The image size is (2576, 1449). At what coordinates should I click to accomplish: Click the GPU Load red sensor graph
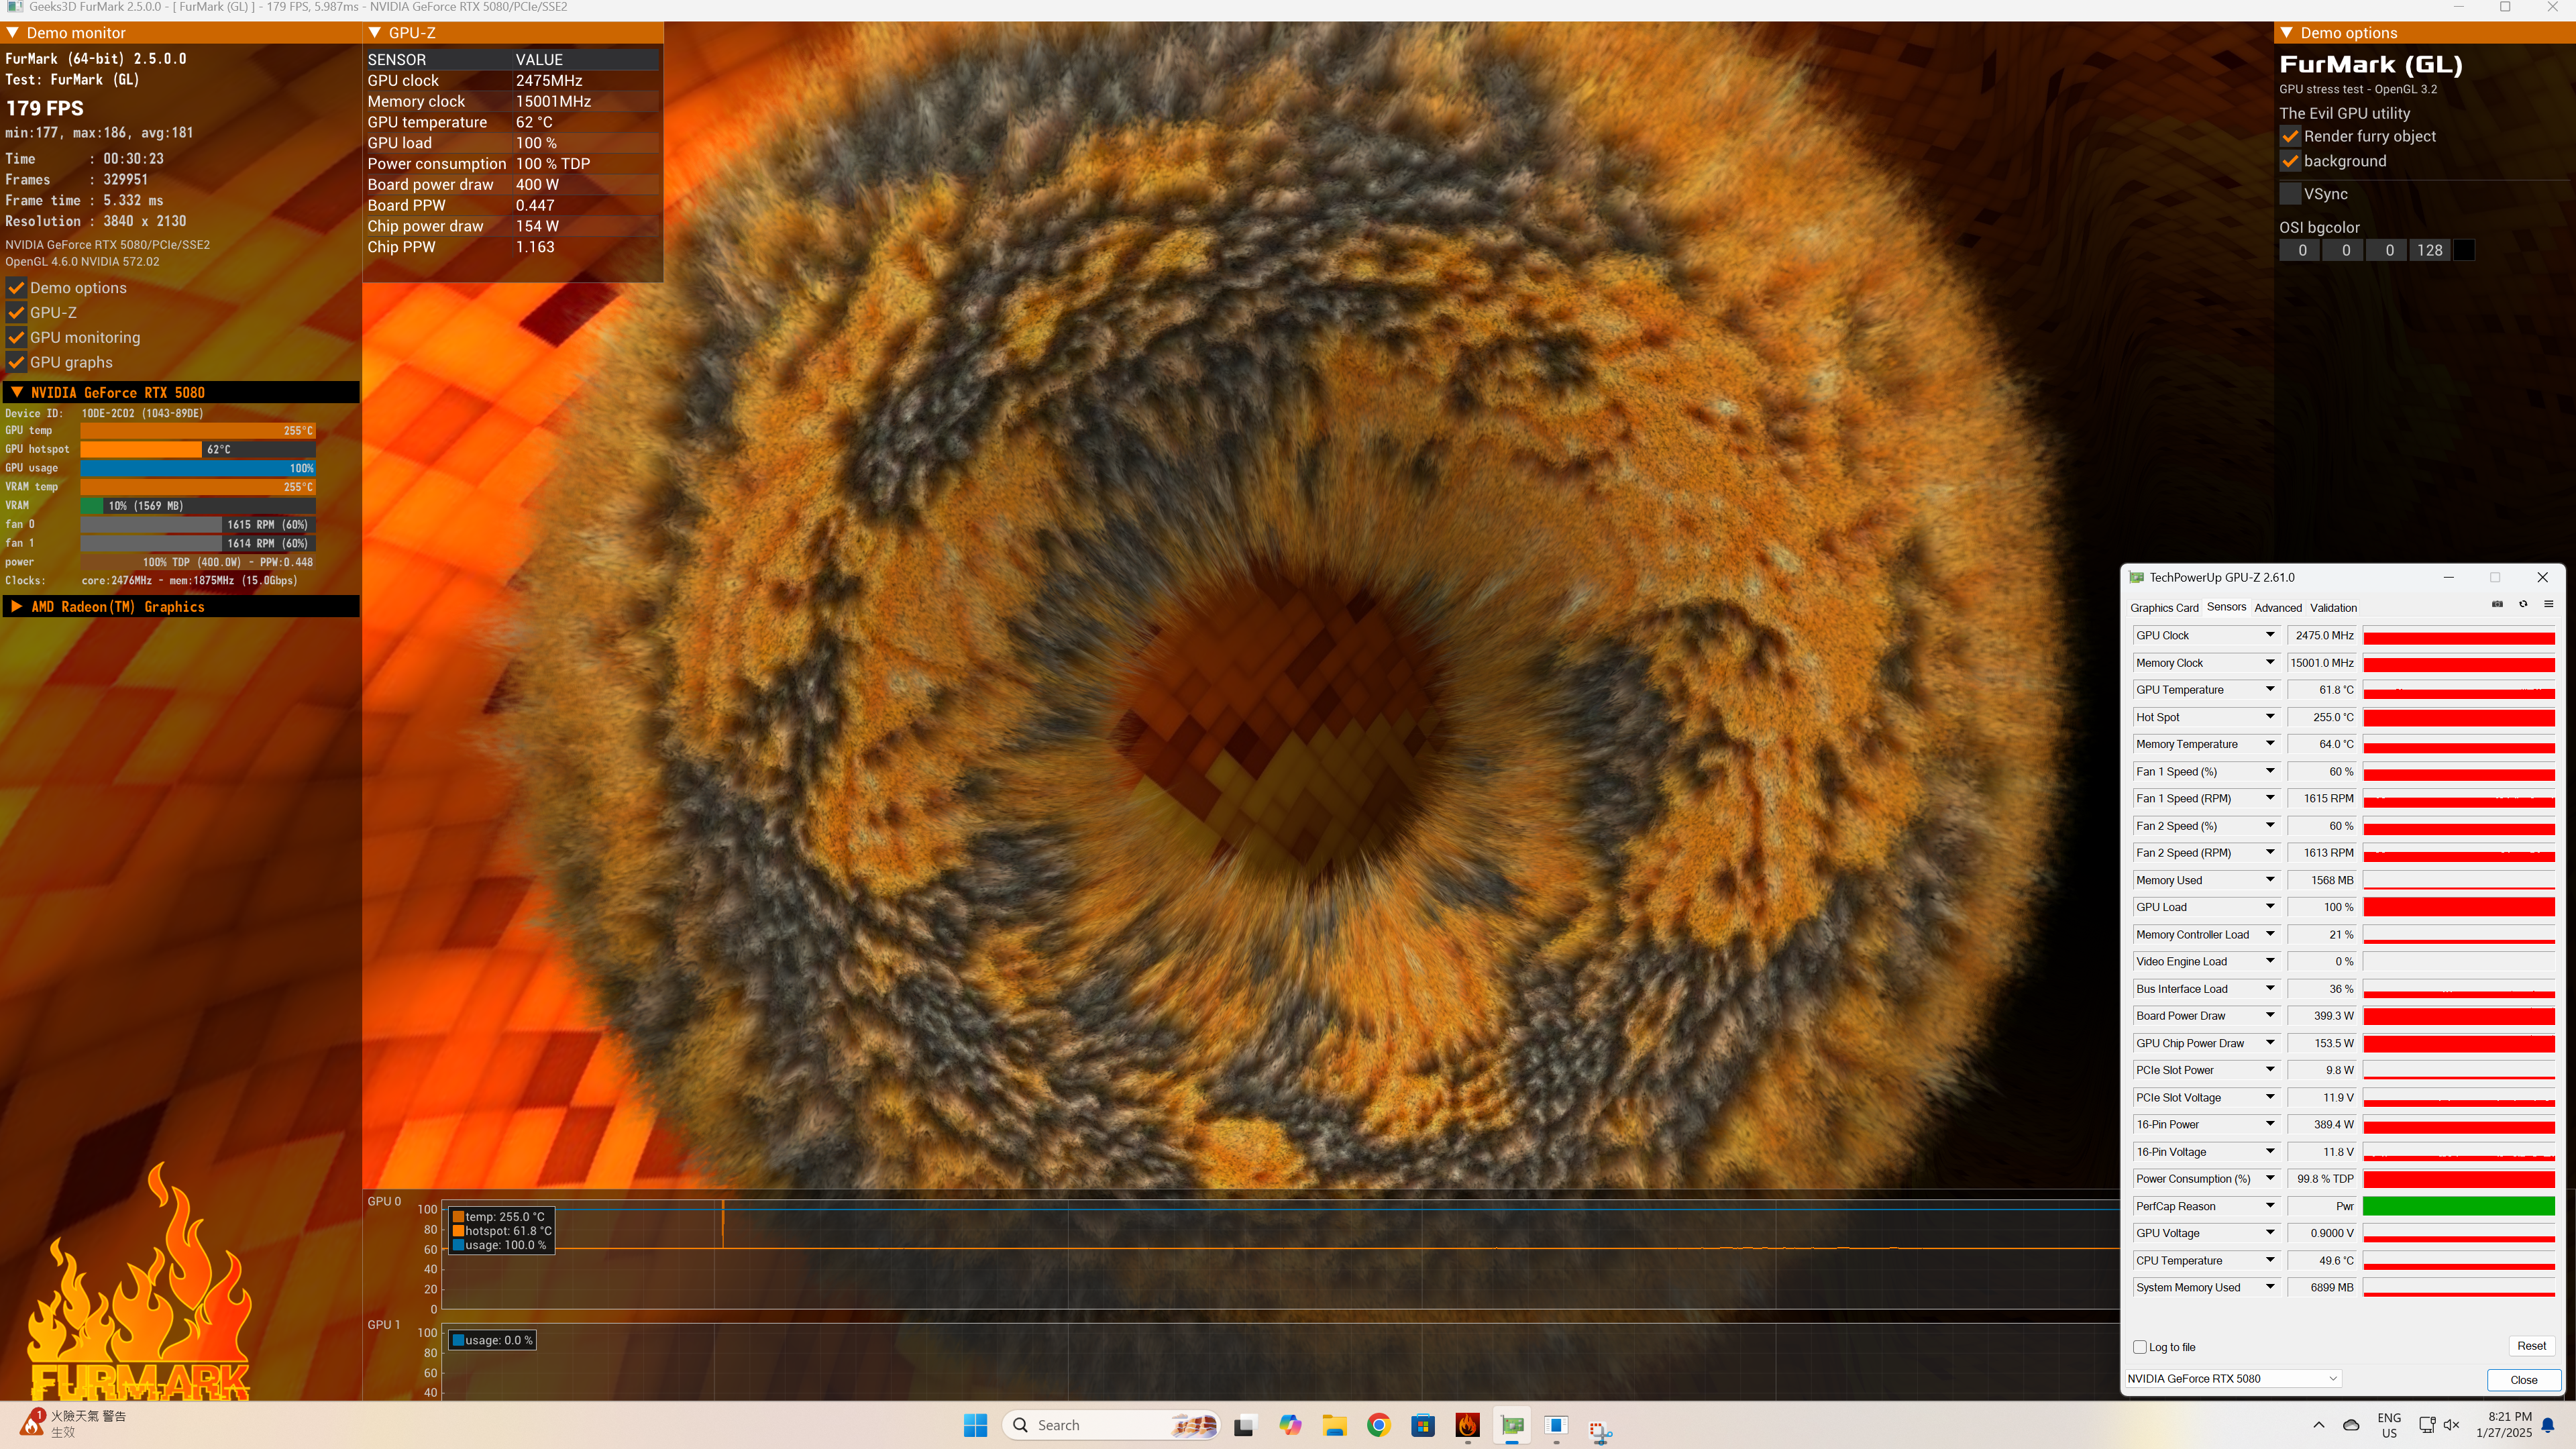[2459, 907]
